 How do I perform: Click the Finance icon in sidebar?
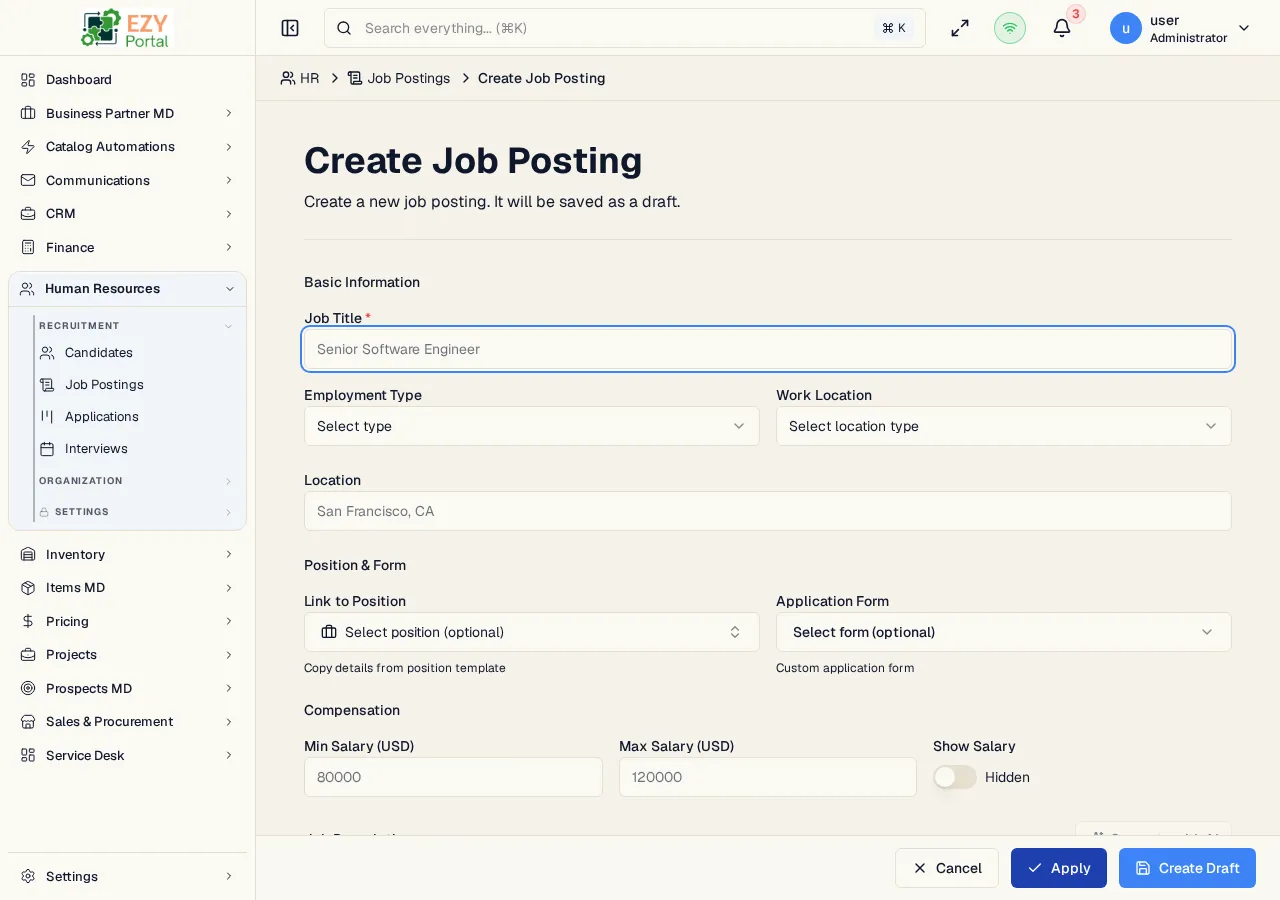[28, 247]
